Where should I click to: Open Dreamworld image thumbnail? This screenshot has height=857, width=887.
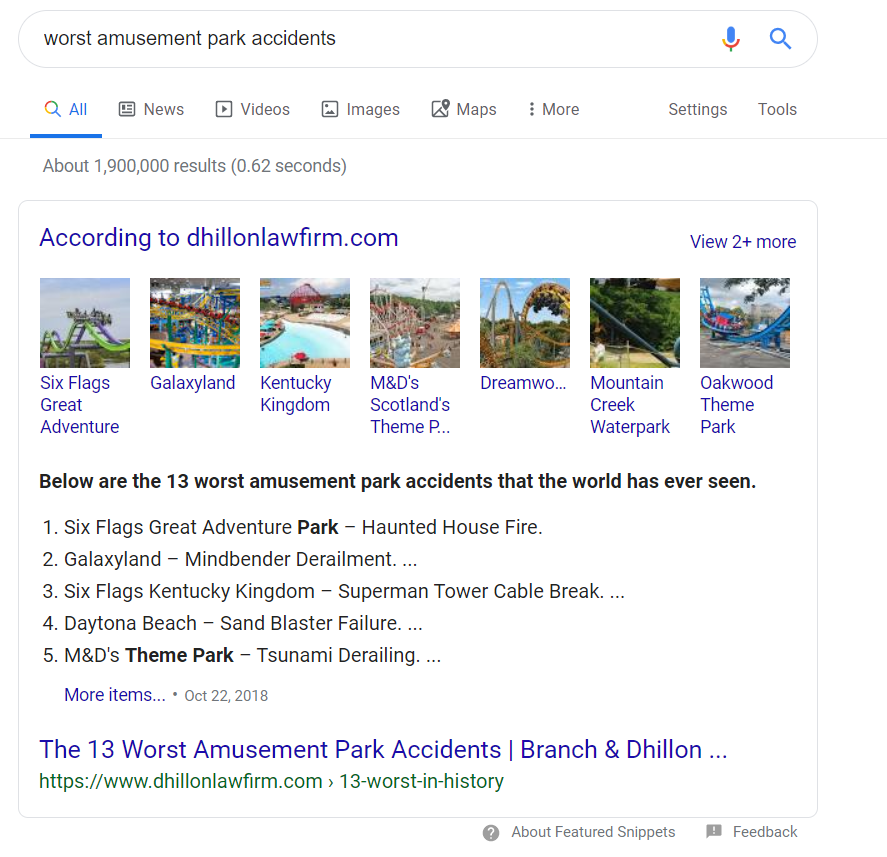click(525, 323)
